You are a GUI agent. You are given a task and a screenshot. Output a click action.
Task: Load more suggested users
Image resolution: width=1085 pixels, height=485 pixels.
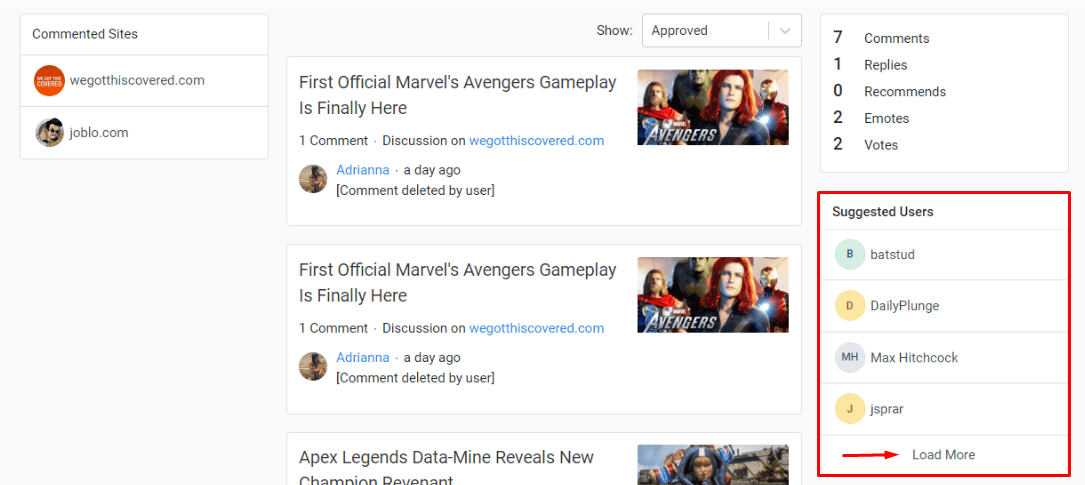[x=943, y=455]
